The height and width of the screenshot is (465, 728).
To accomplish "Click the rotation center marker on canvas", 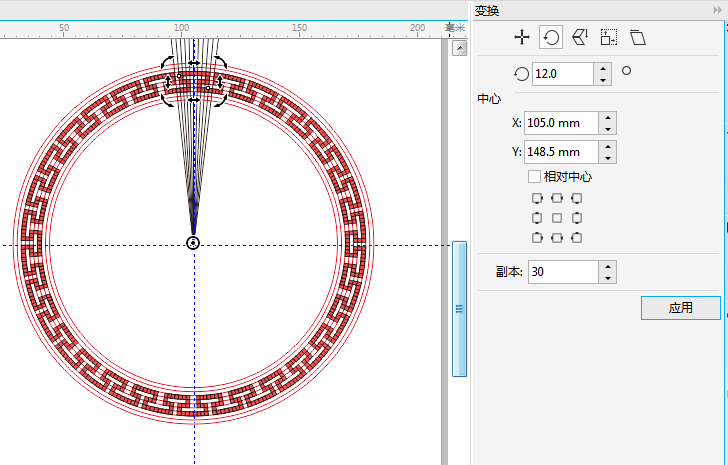I will point(193,243).
